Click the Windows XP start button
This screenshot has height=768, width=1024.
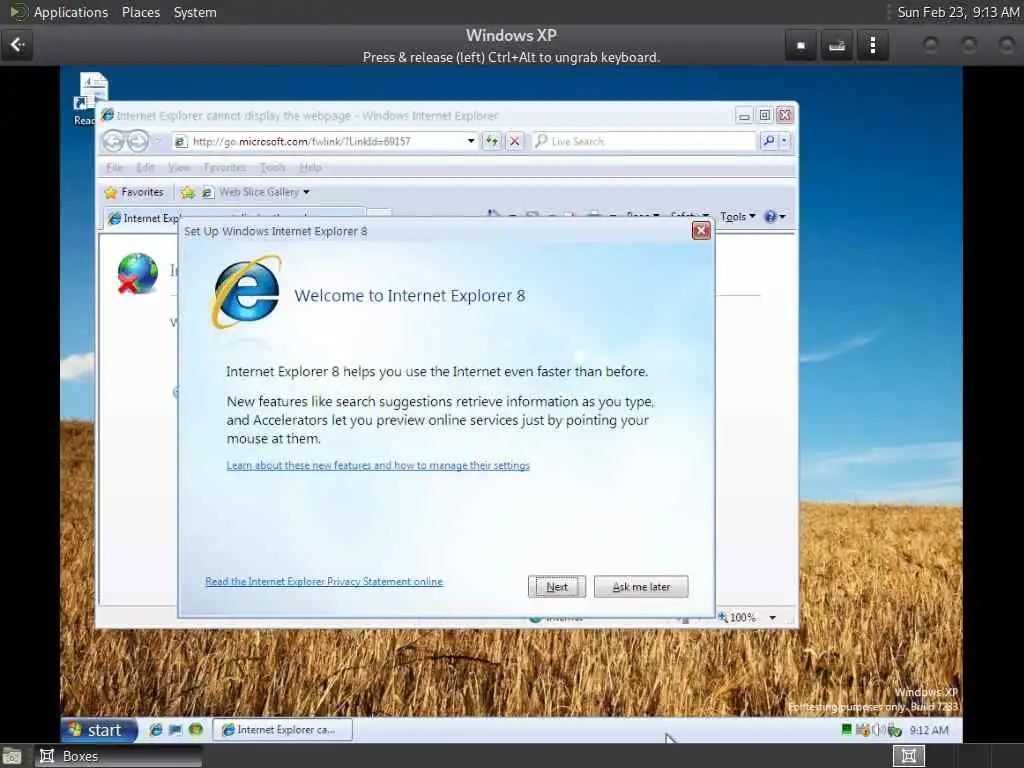(x=99, y=729)
